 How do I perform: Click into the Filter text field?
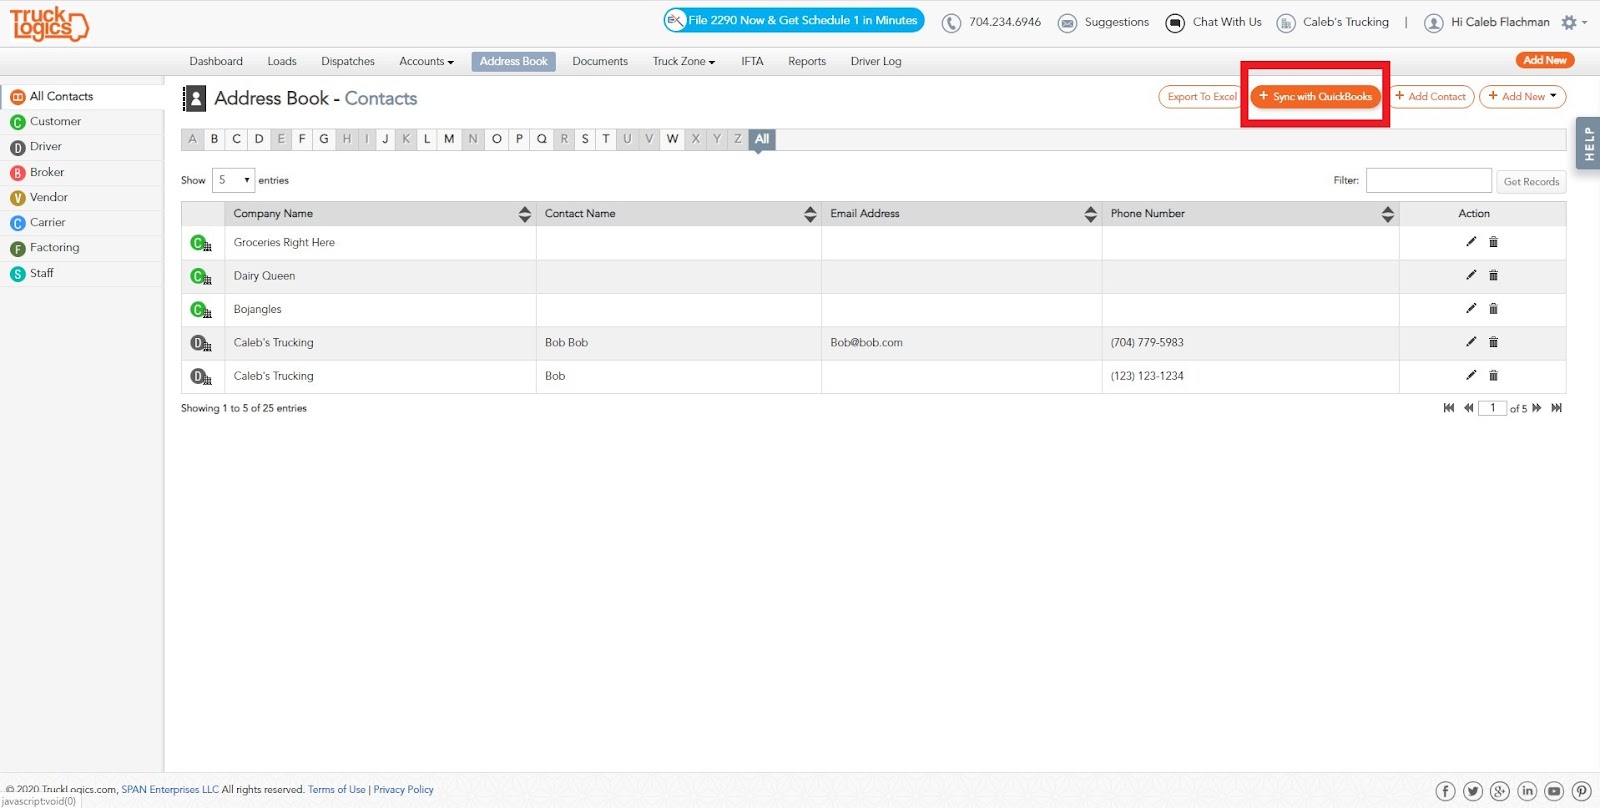coord(1429,180)
